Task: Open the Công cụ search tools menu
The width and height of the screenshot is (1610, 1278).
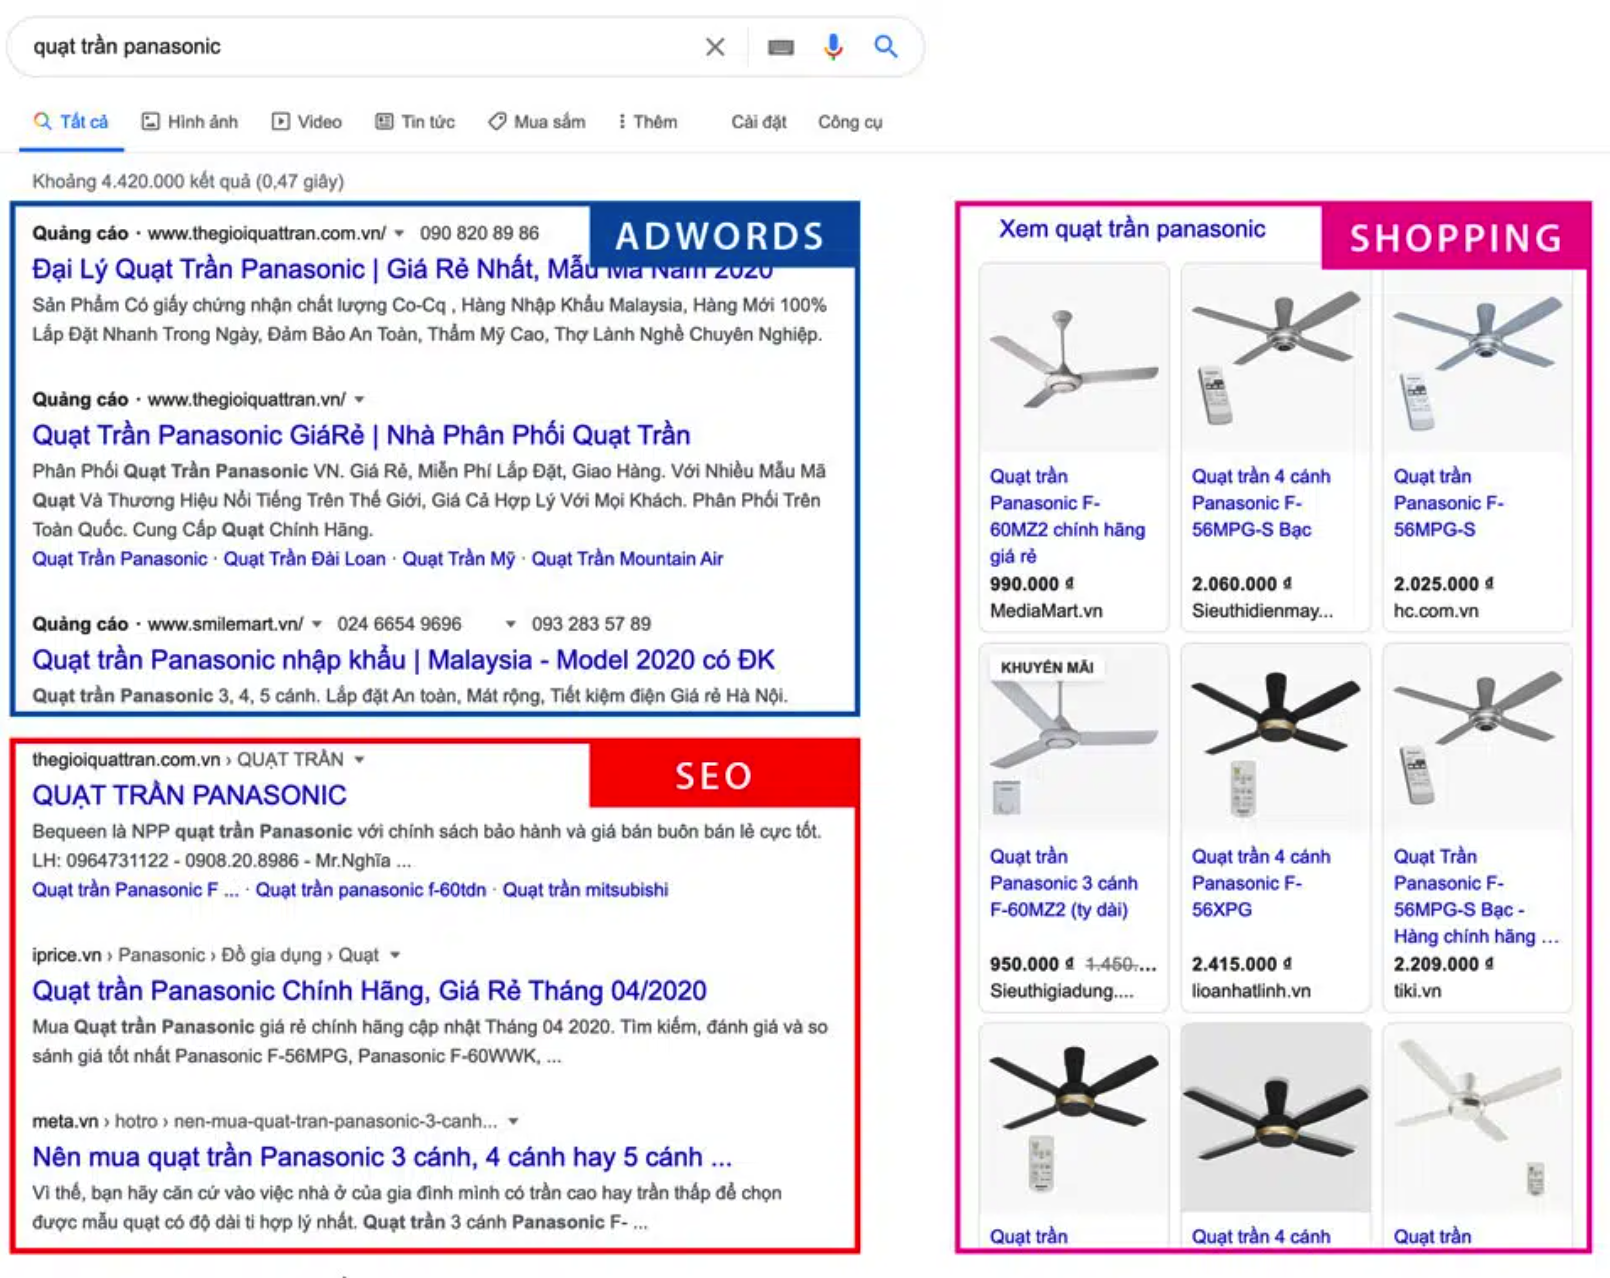Action: click(850, 121)
